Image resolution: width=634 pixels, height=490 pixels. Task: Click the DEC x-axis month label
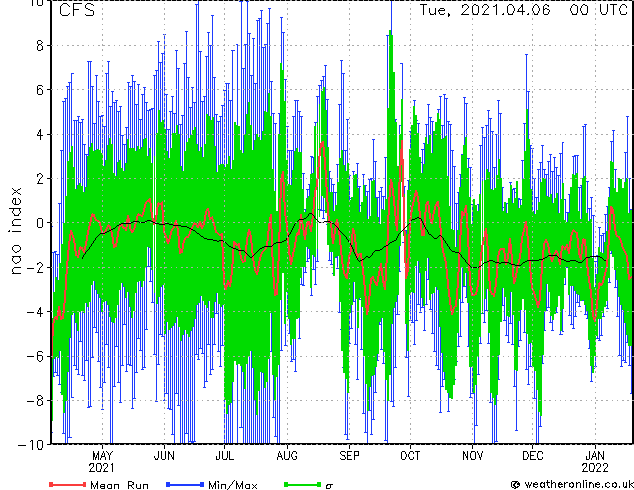(533, 456)
